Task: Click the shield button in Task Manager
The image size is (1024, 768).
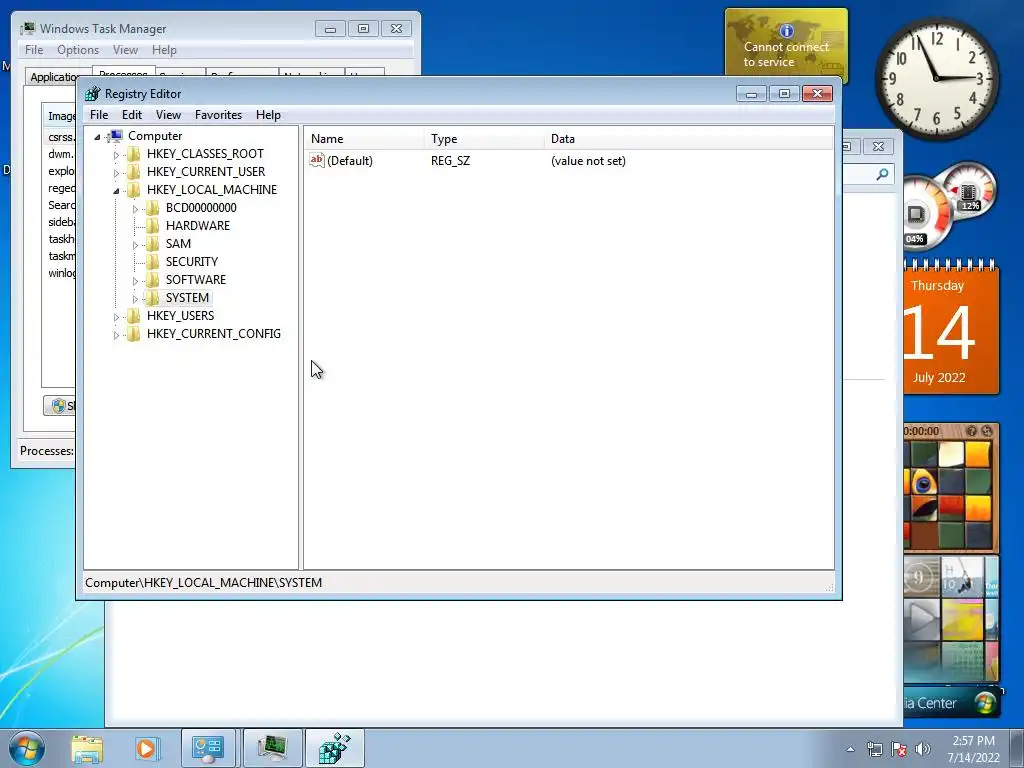Action: 59,406
